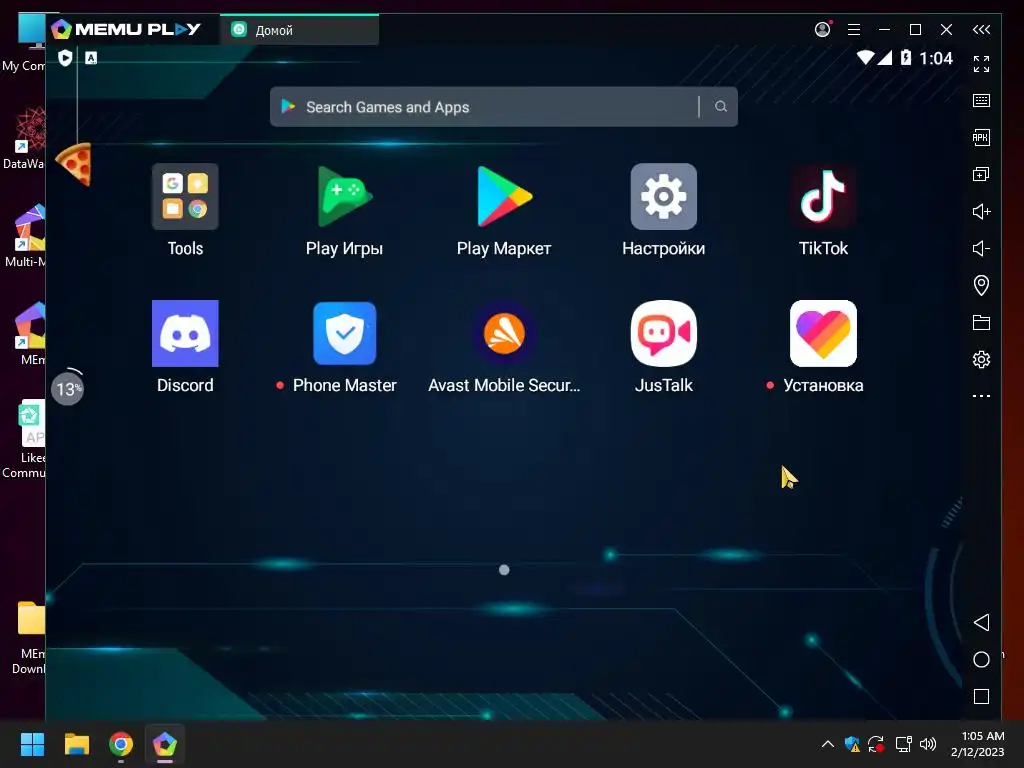Click the Windows Security tray icon

[x=852, y=744]
